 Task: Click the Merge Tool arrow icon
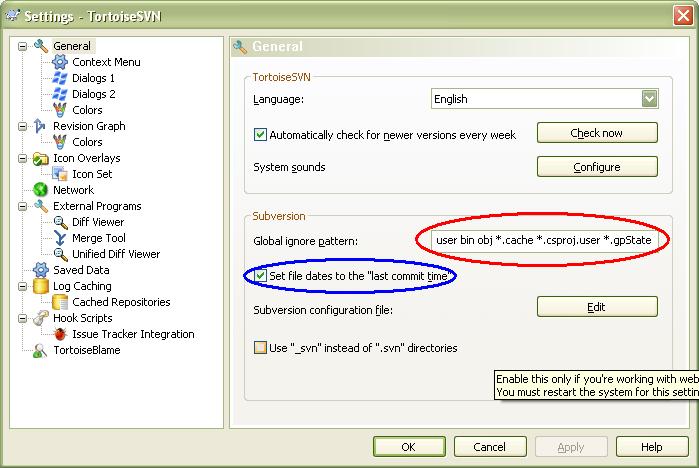pos(60,238)
